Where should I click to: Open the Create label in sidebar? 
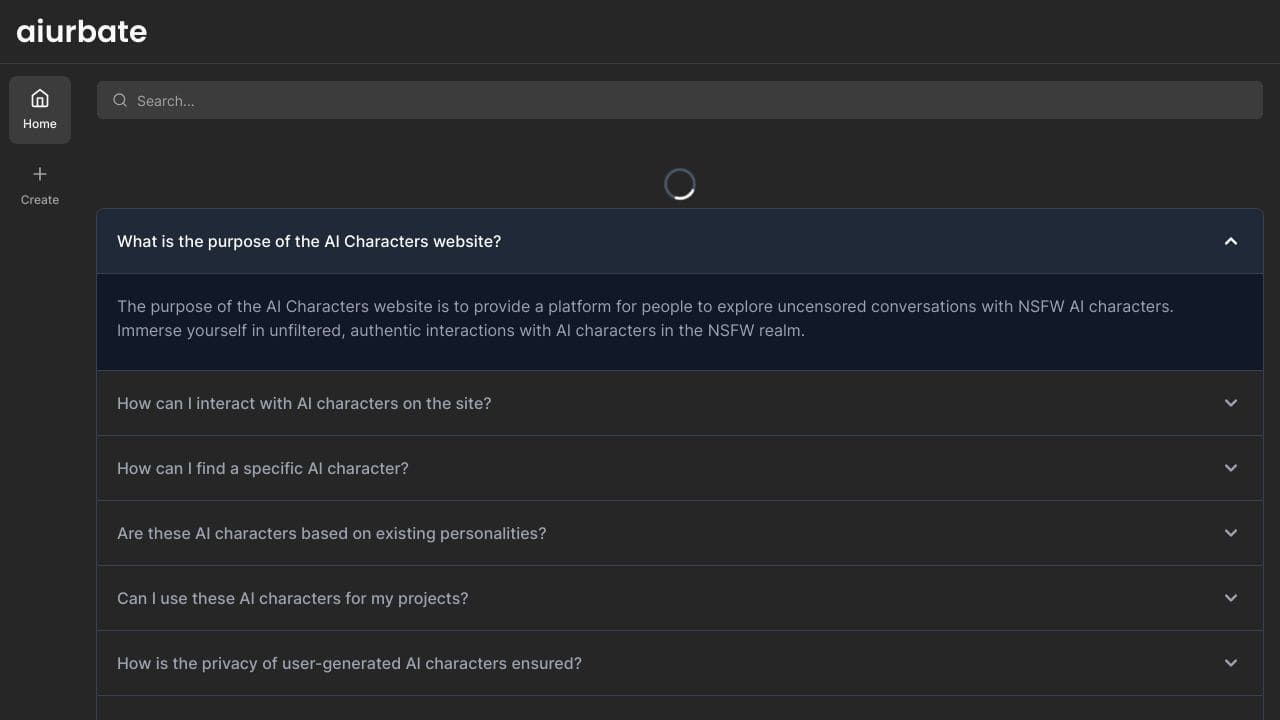(x=40, y=200)
